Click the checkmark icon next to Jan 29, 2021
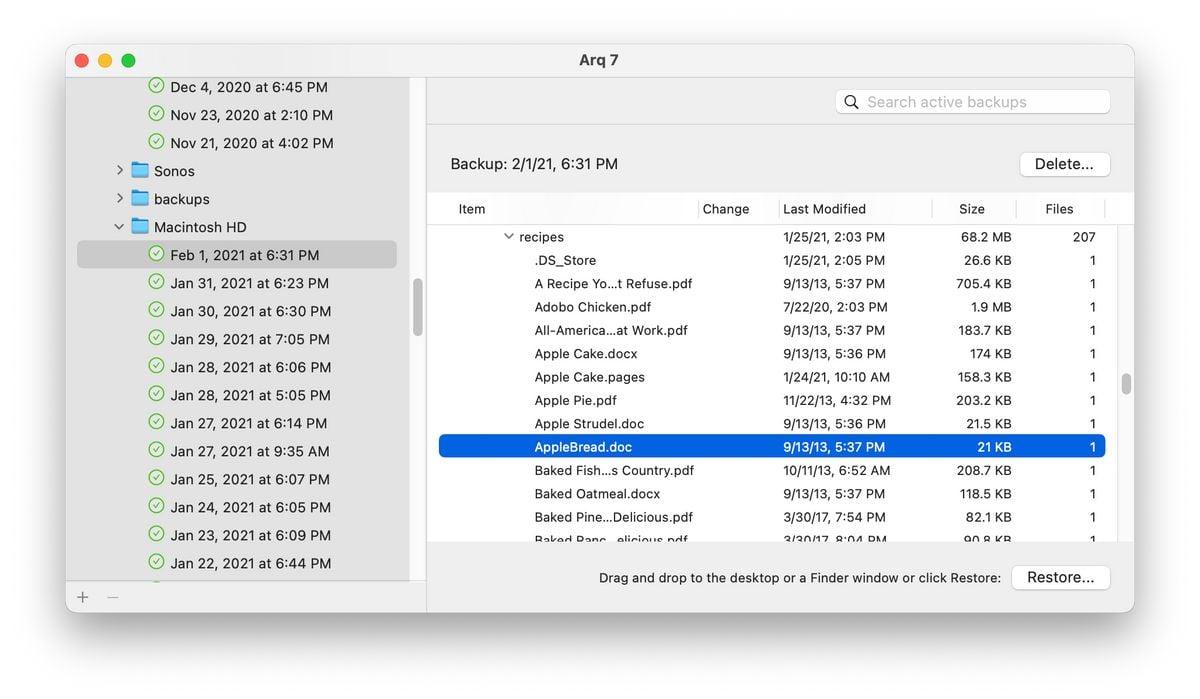 tap(156, 338)
